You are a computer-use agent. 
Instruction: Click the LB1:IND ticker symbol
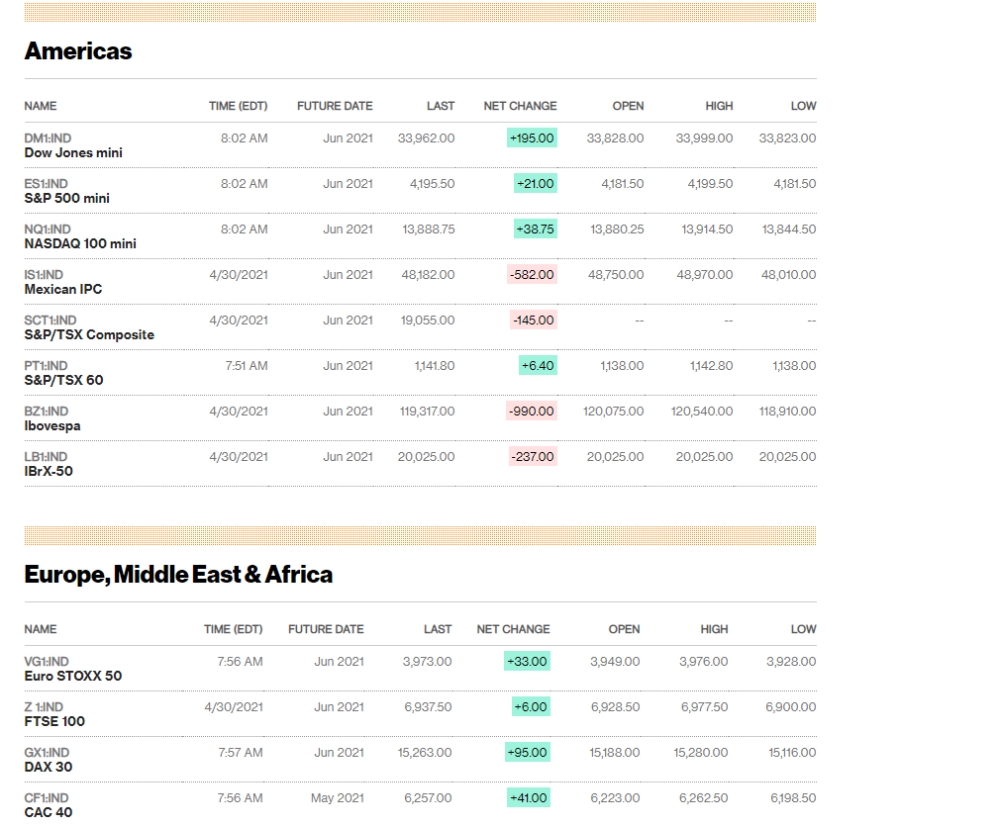[x=45, y=457]
